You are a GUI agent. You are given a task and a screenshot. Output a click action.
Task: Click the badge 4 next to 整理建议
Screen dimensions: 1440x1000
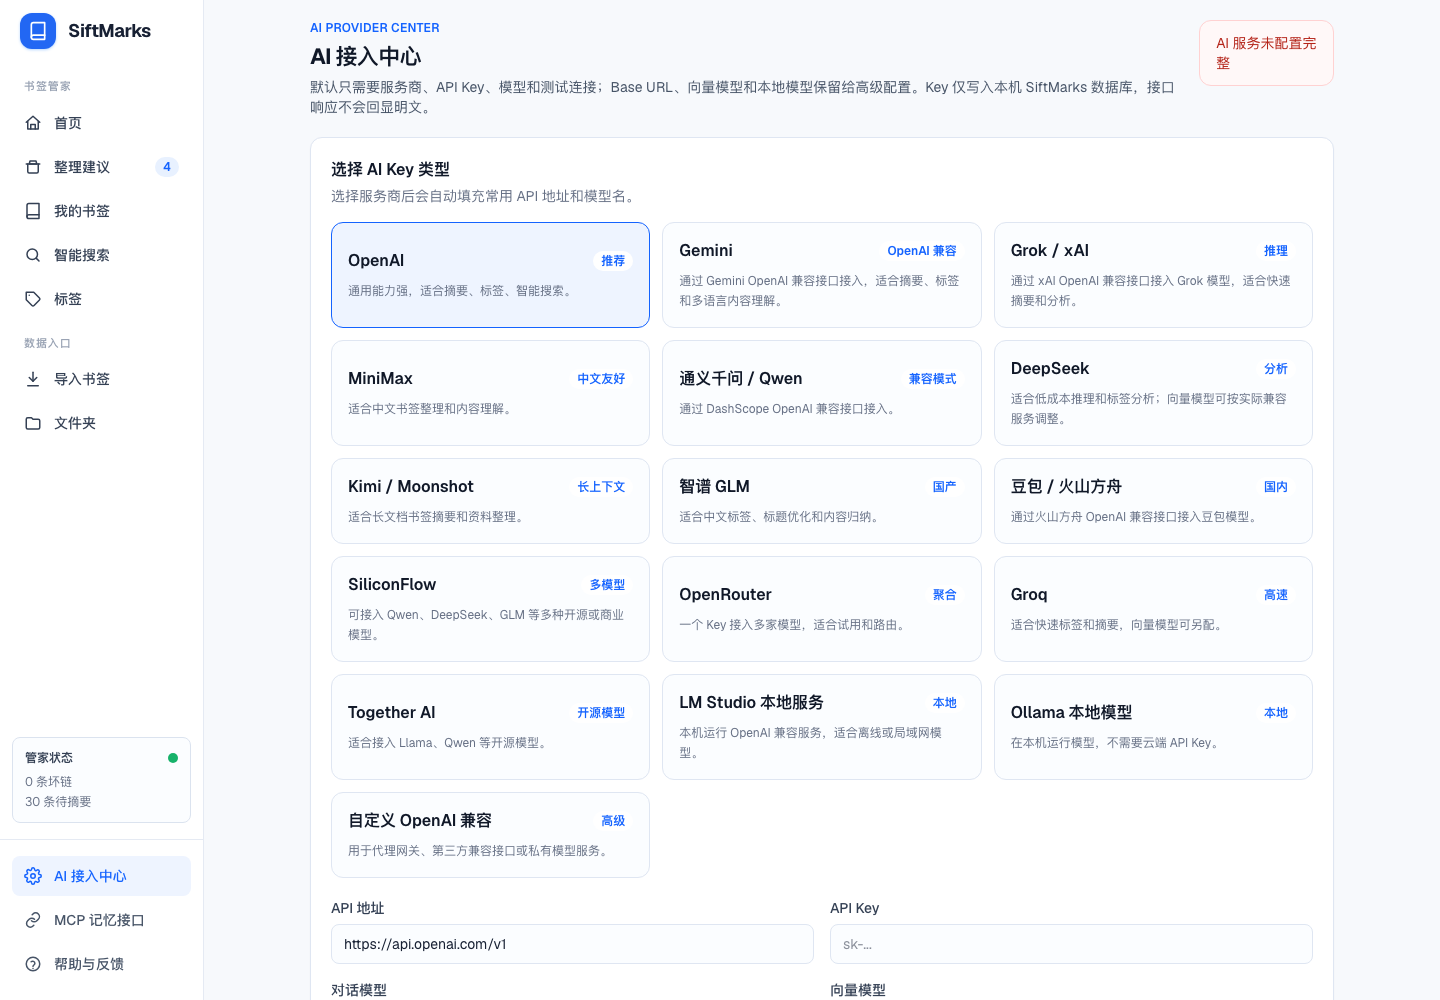(x=167, y=167)
